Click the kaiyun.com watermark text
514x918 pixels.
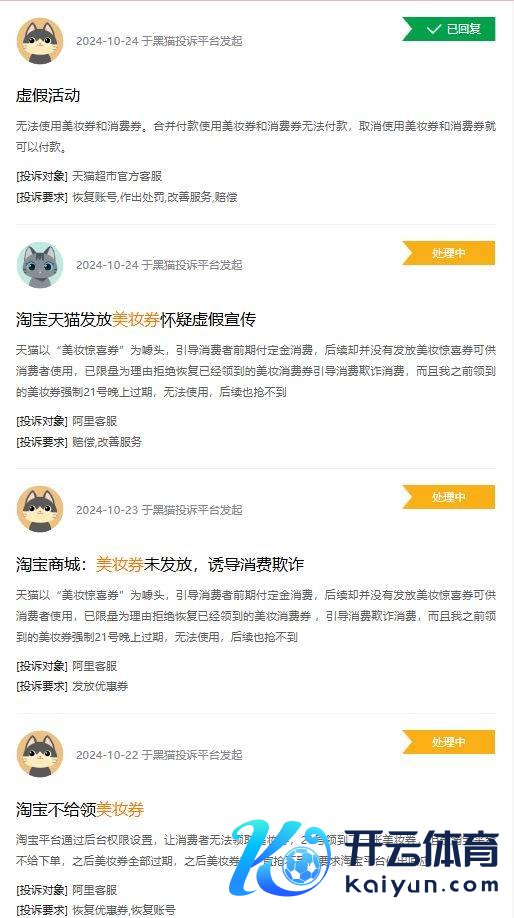423,885
